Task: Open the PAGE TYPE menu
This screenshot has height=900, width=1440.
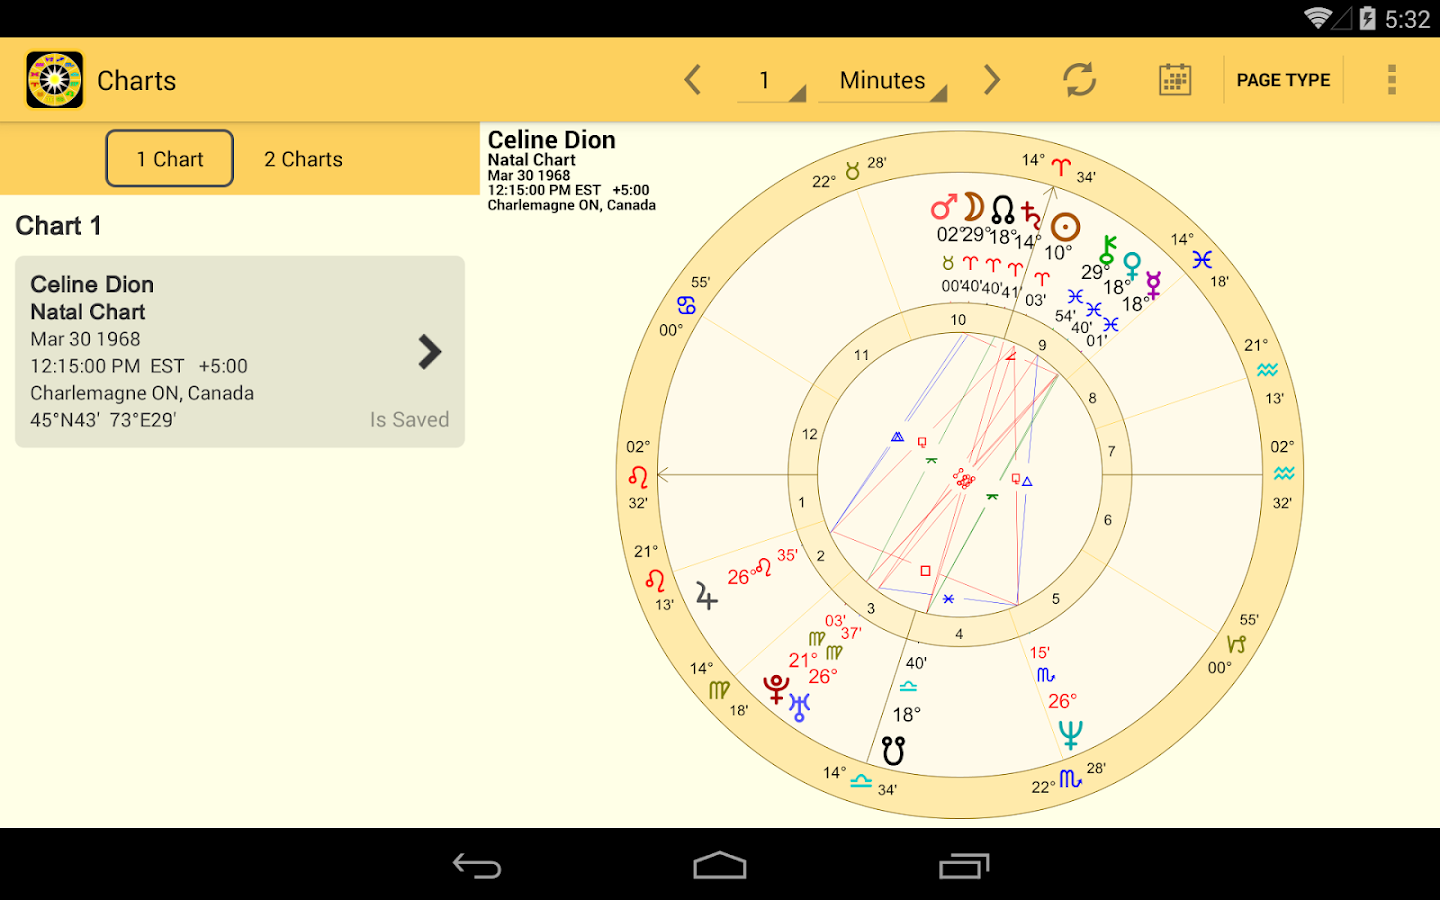Action: click(x=1283, y=80)
